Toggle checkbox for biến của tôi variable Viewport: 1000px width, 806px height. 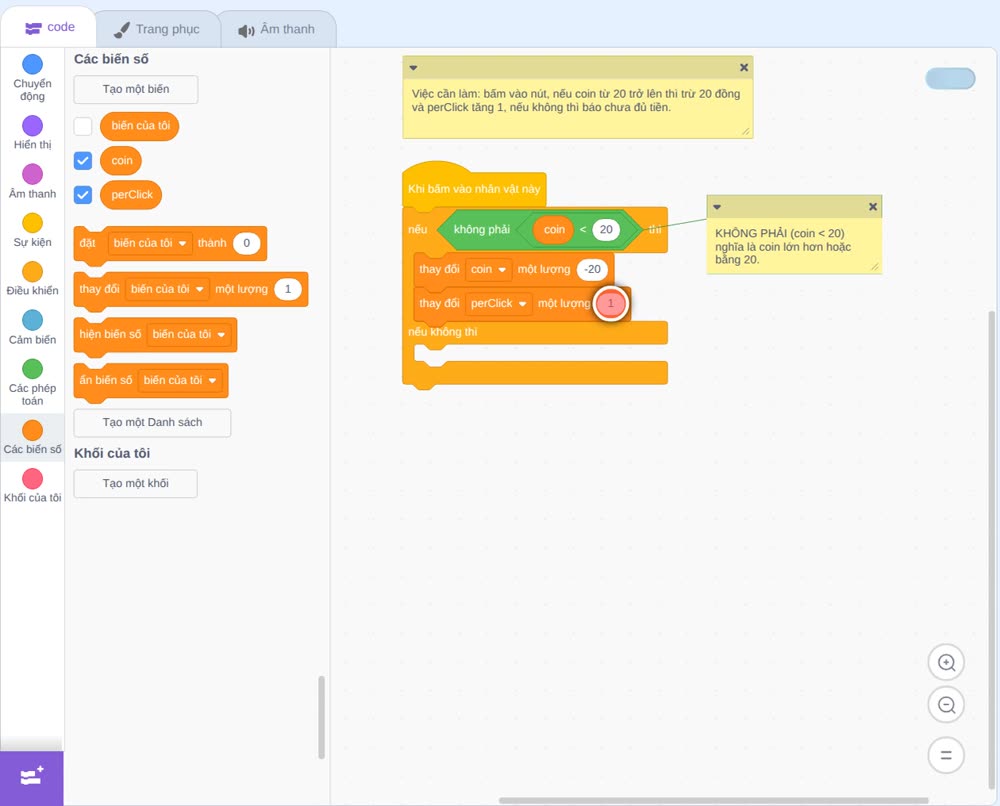click(83, 126)
